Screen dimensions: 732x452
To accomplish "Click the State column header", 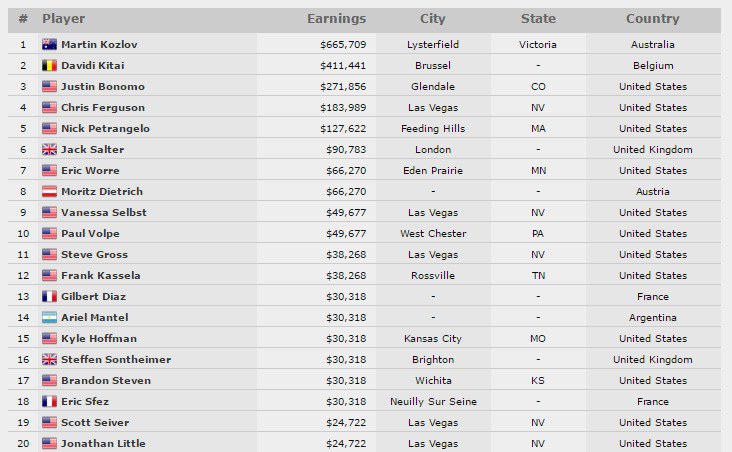I will click(x=538, y=19).
